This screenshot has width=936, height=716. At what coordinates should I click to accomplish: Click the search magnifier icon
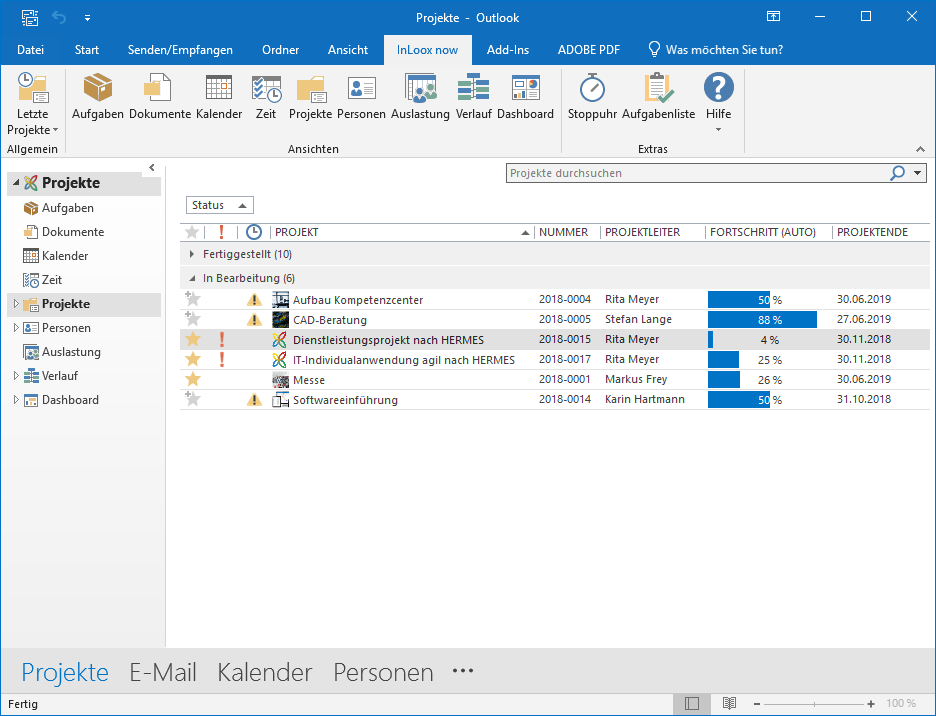tap(897, 173)
